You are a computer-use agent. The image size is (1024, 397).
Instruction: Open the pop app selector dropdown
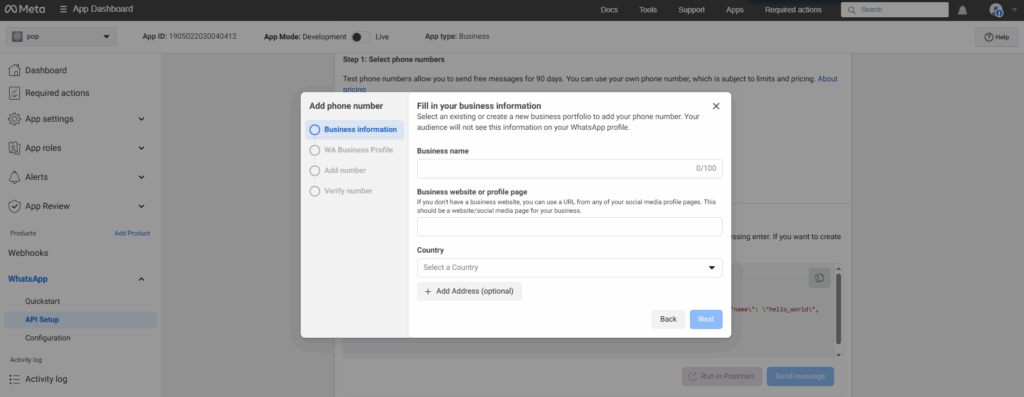pos(61,37)
